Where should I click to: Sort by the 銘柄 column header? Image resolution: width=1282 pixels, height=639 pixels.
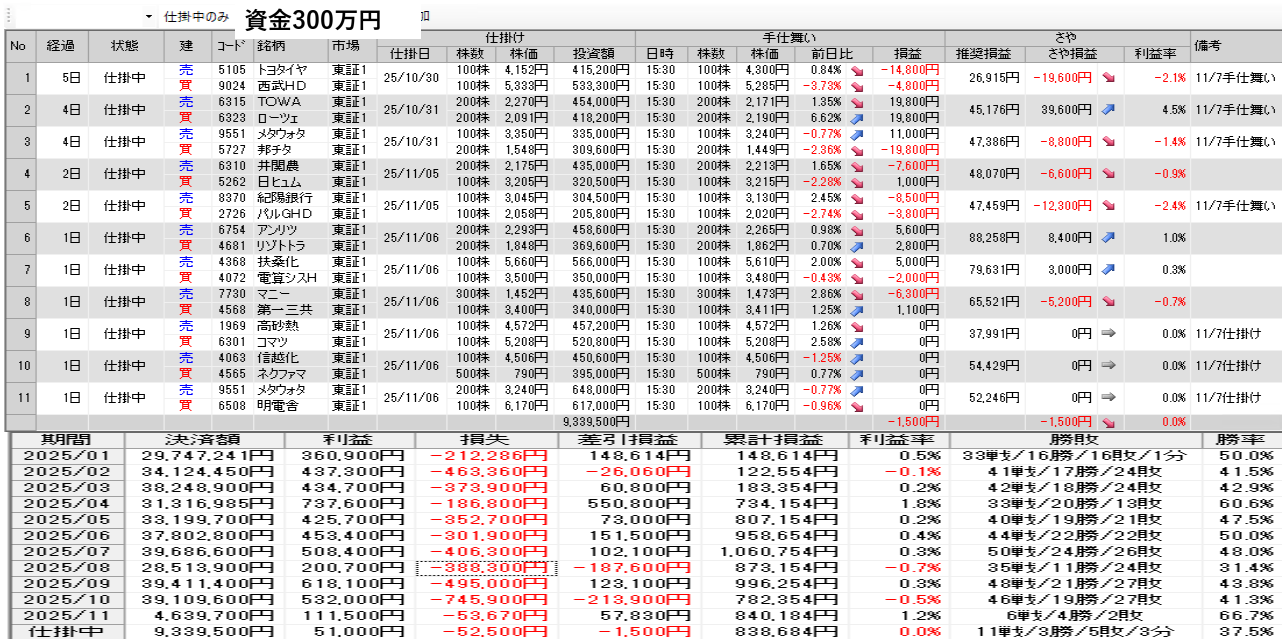pyautogui.click(x=291, y=46)
